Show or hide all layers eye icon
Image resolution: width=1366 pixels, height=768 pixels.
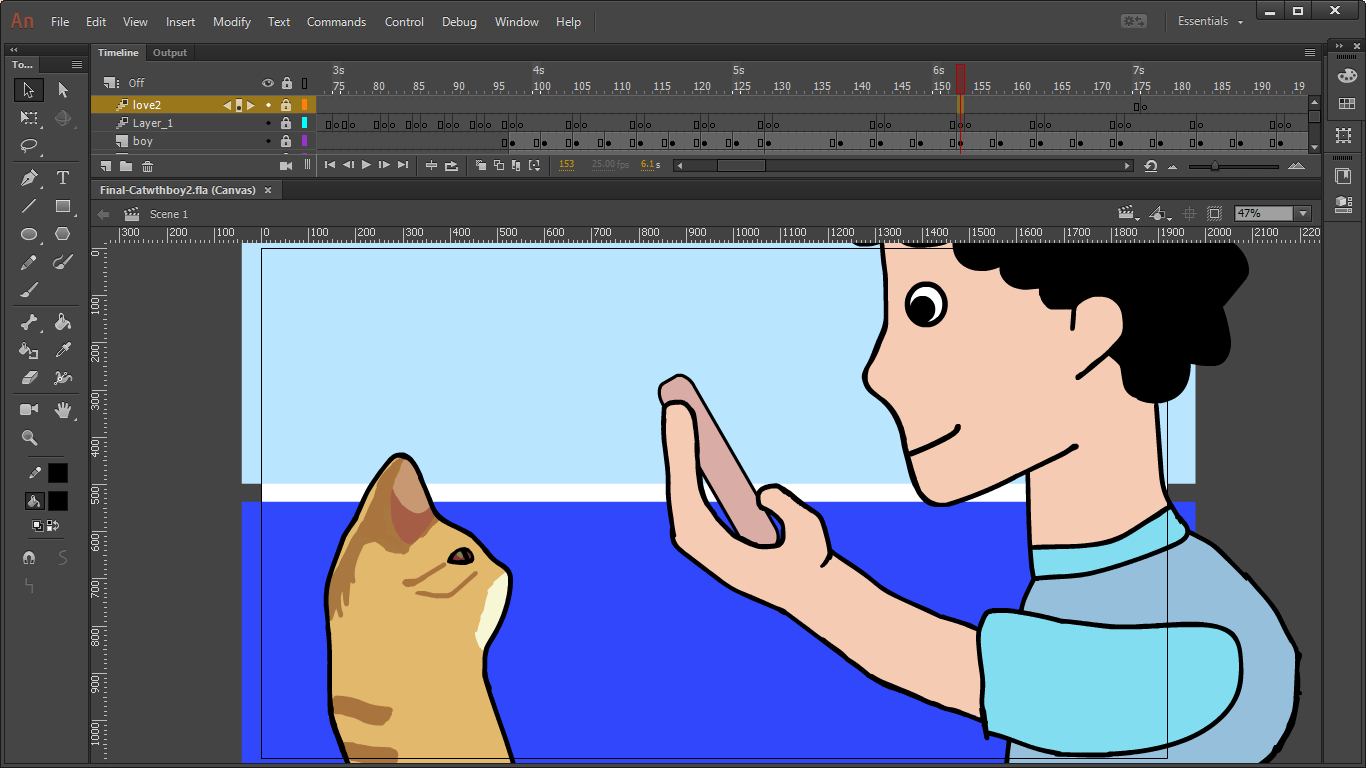click(x=268, y=83)
